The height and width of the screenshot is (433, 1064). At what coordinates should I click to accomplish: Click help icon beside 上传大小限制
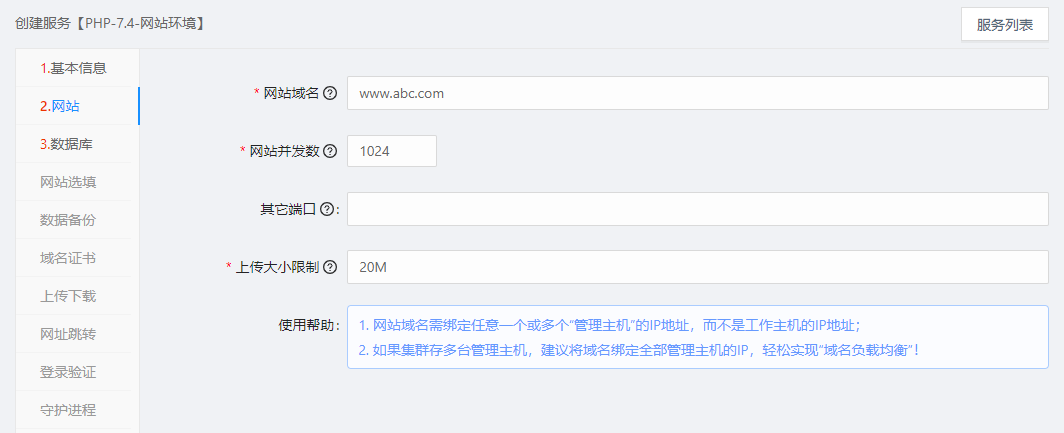coord(330,267)
